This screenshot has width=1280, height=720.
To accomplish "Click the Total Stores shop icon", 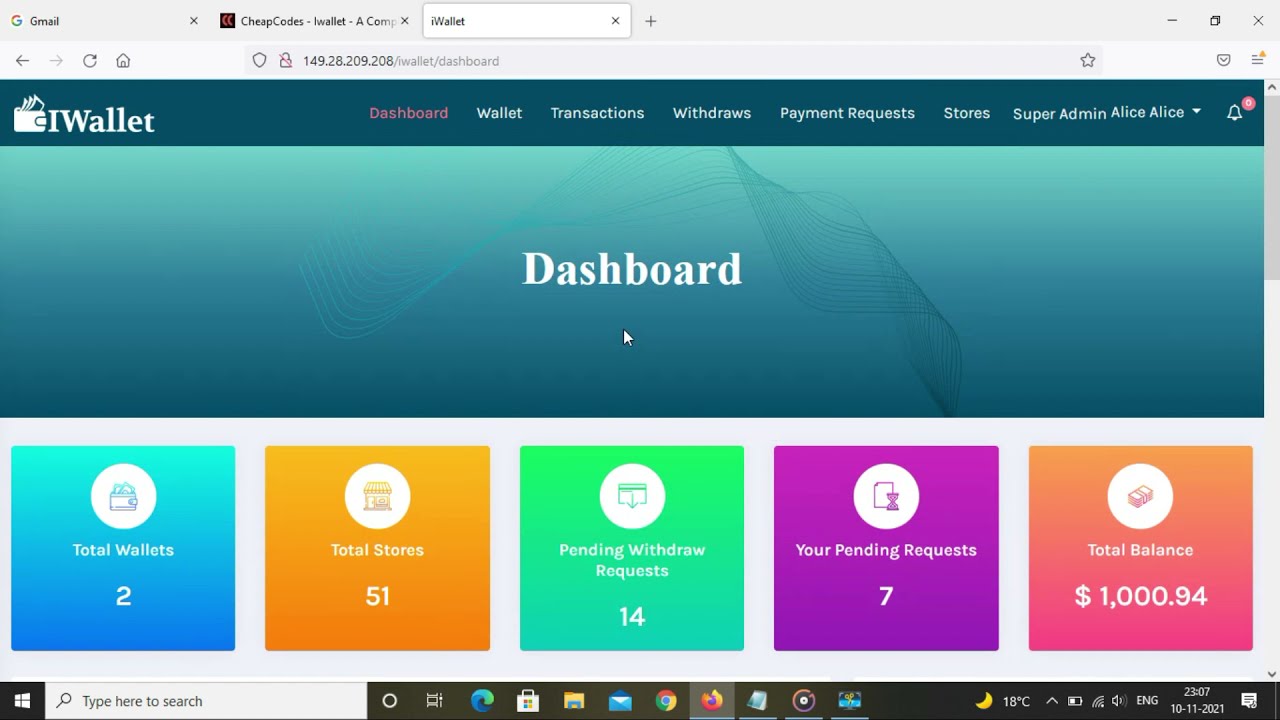I will coord(377,497).
